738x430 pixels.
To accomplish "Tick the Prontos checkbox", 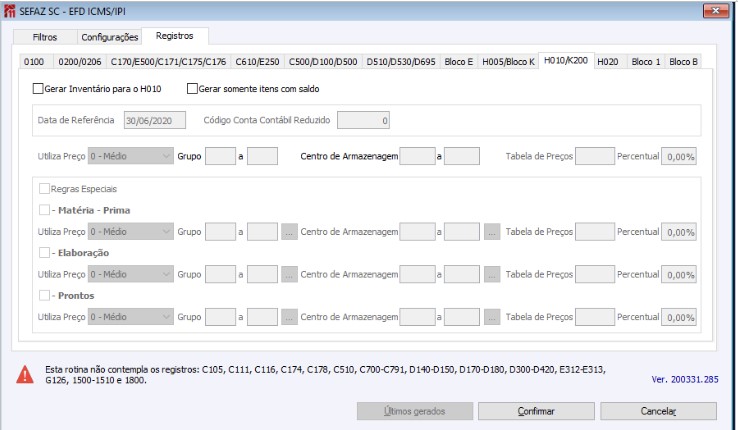I will coord(44,295).
